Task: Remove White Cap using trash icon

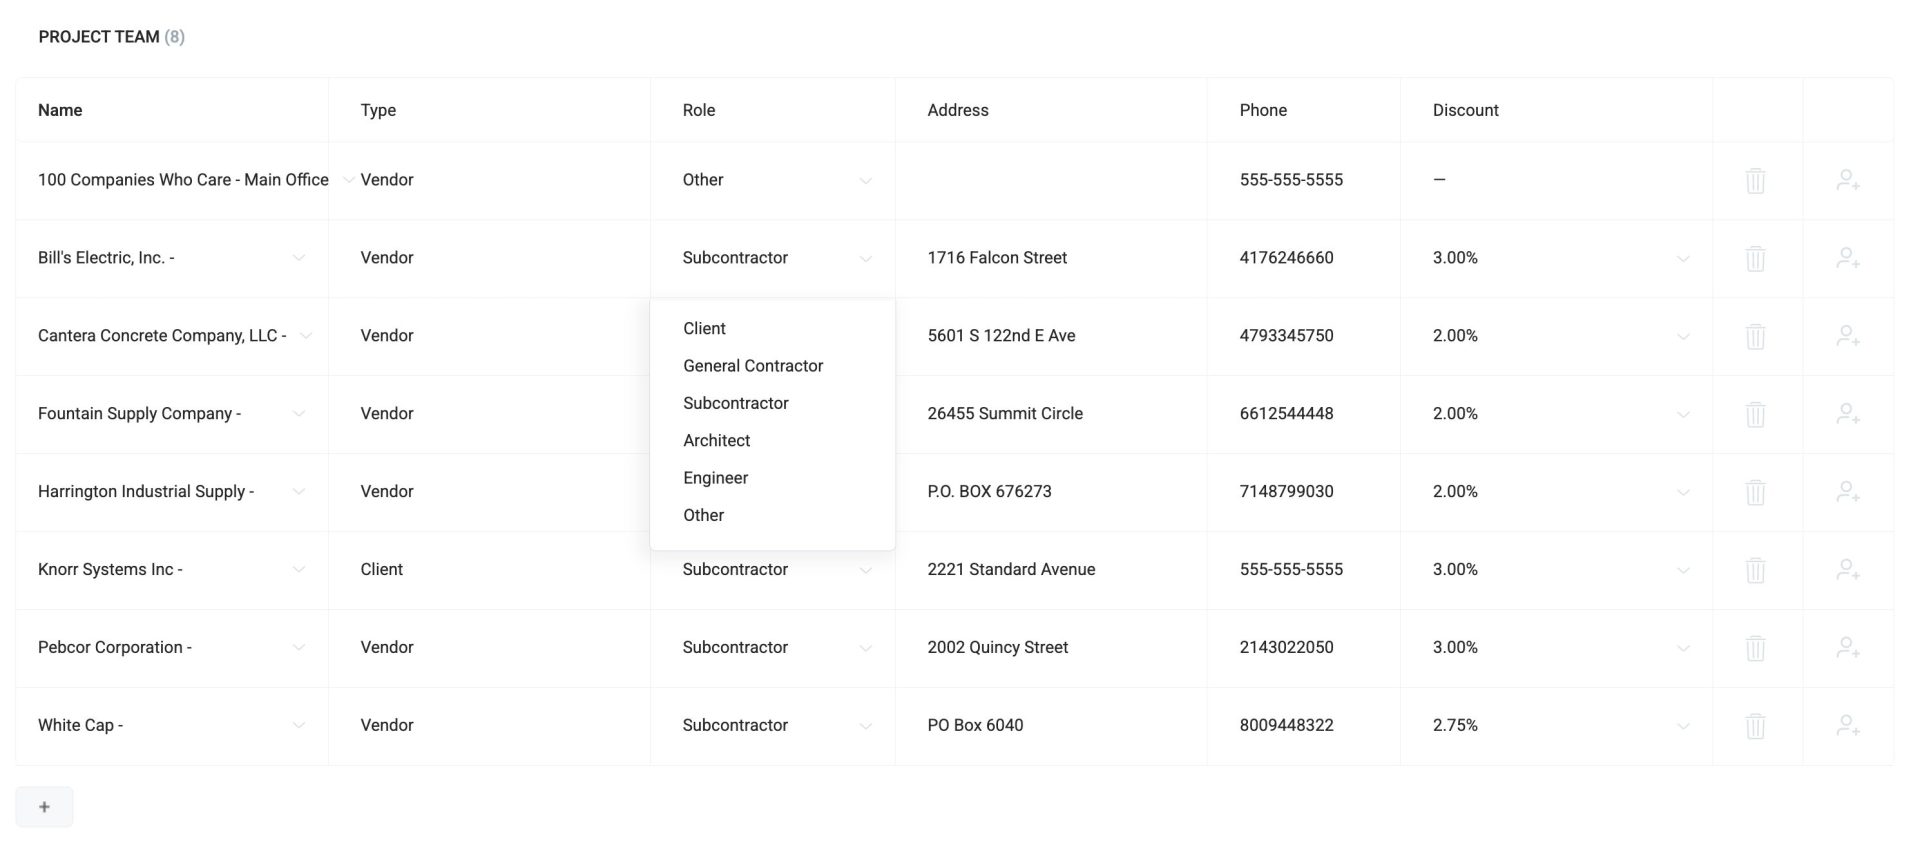Action: point(1755,727)
